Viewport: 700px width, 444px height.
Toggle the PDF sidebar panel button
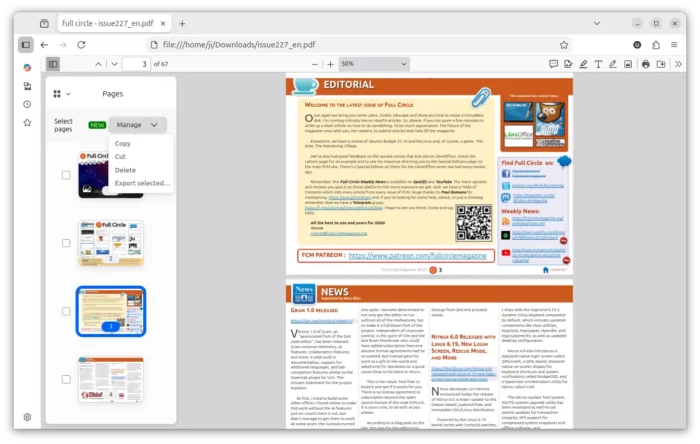point(53,64)
